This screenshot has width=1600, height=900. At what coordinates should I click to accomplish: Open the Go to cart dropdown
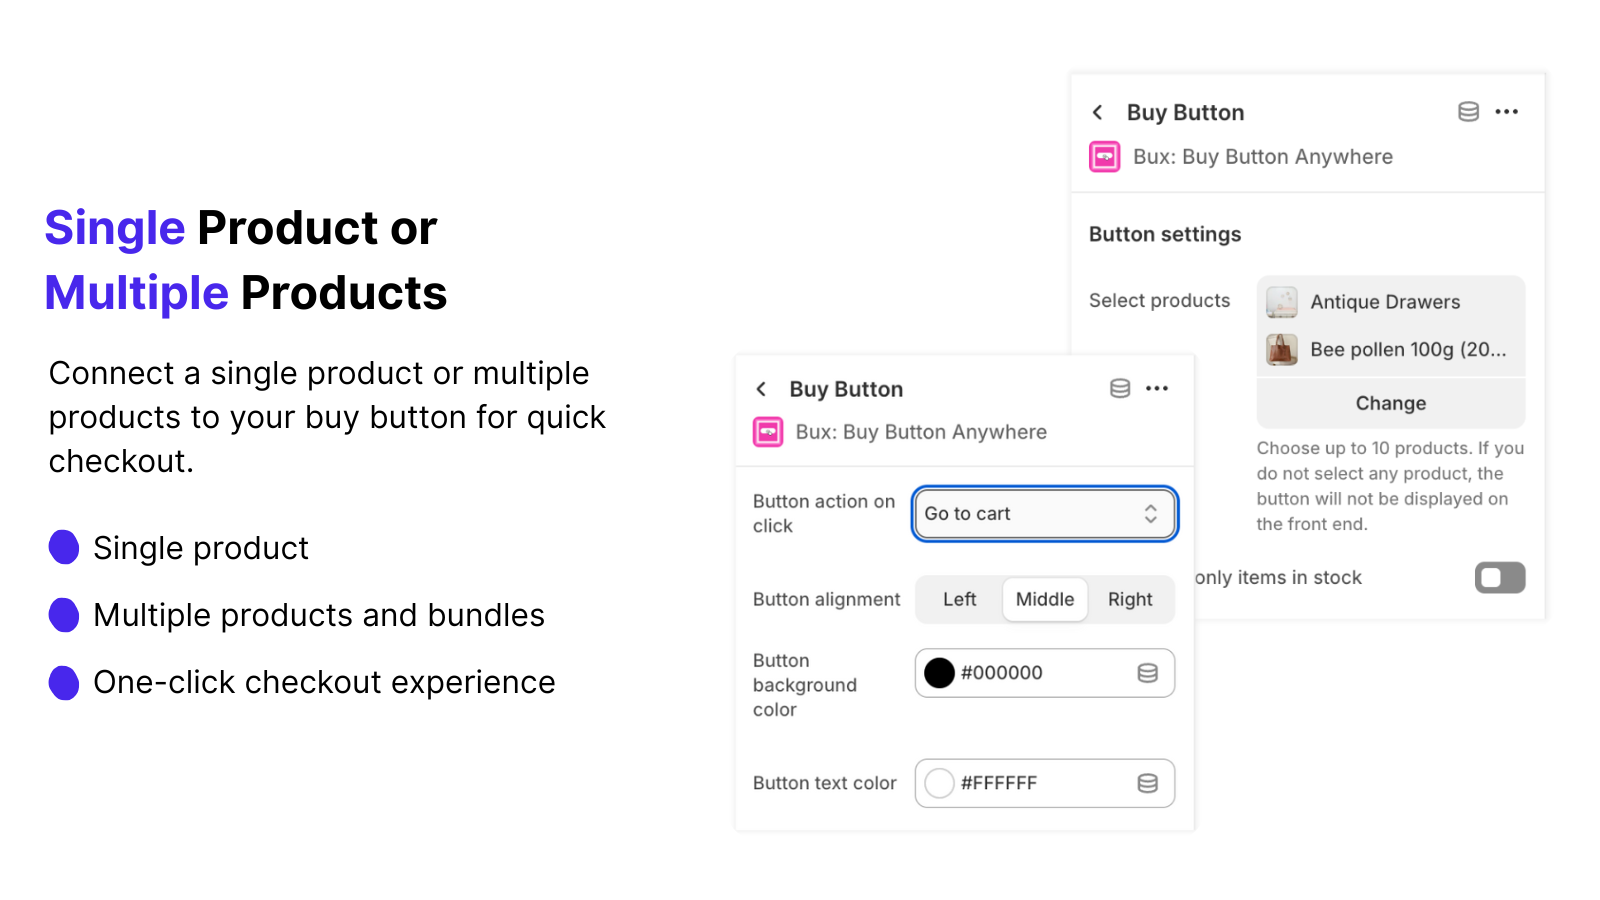coord(1045,514)
